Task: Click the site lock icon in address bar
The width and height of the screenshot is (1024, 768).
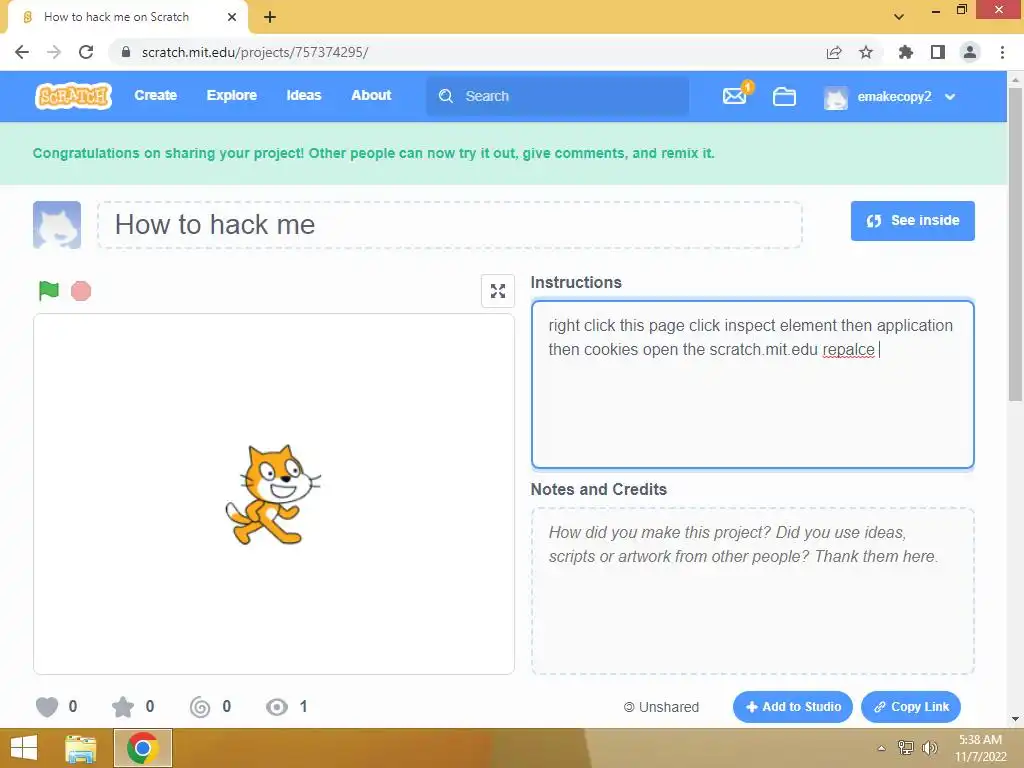Action: coord(126,52)
